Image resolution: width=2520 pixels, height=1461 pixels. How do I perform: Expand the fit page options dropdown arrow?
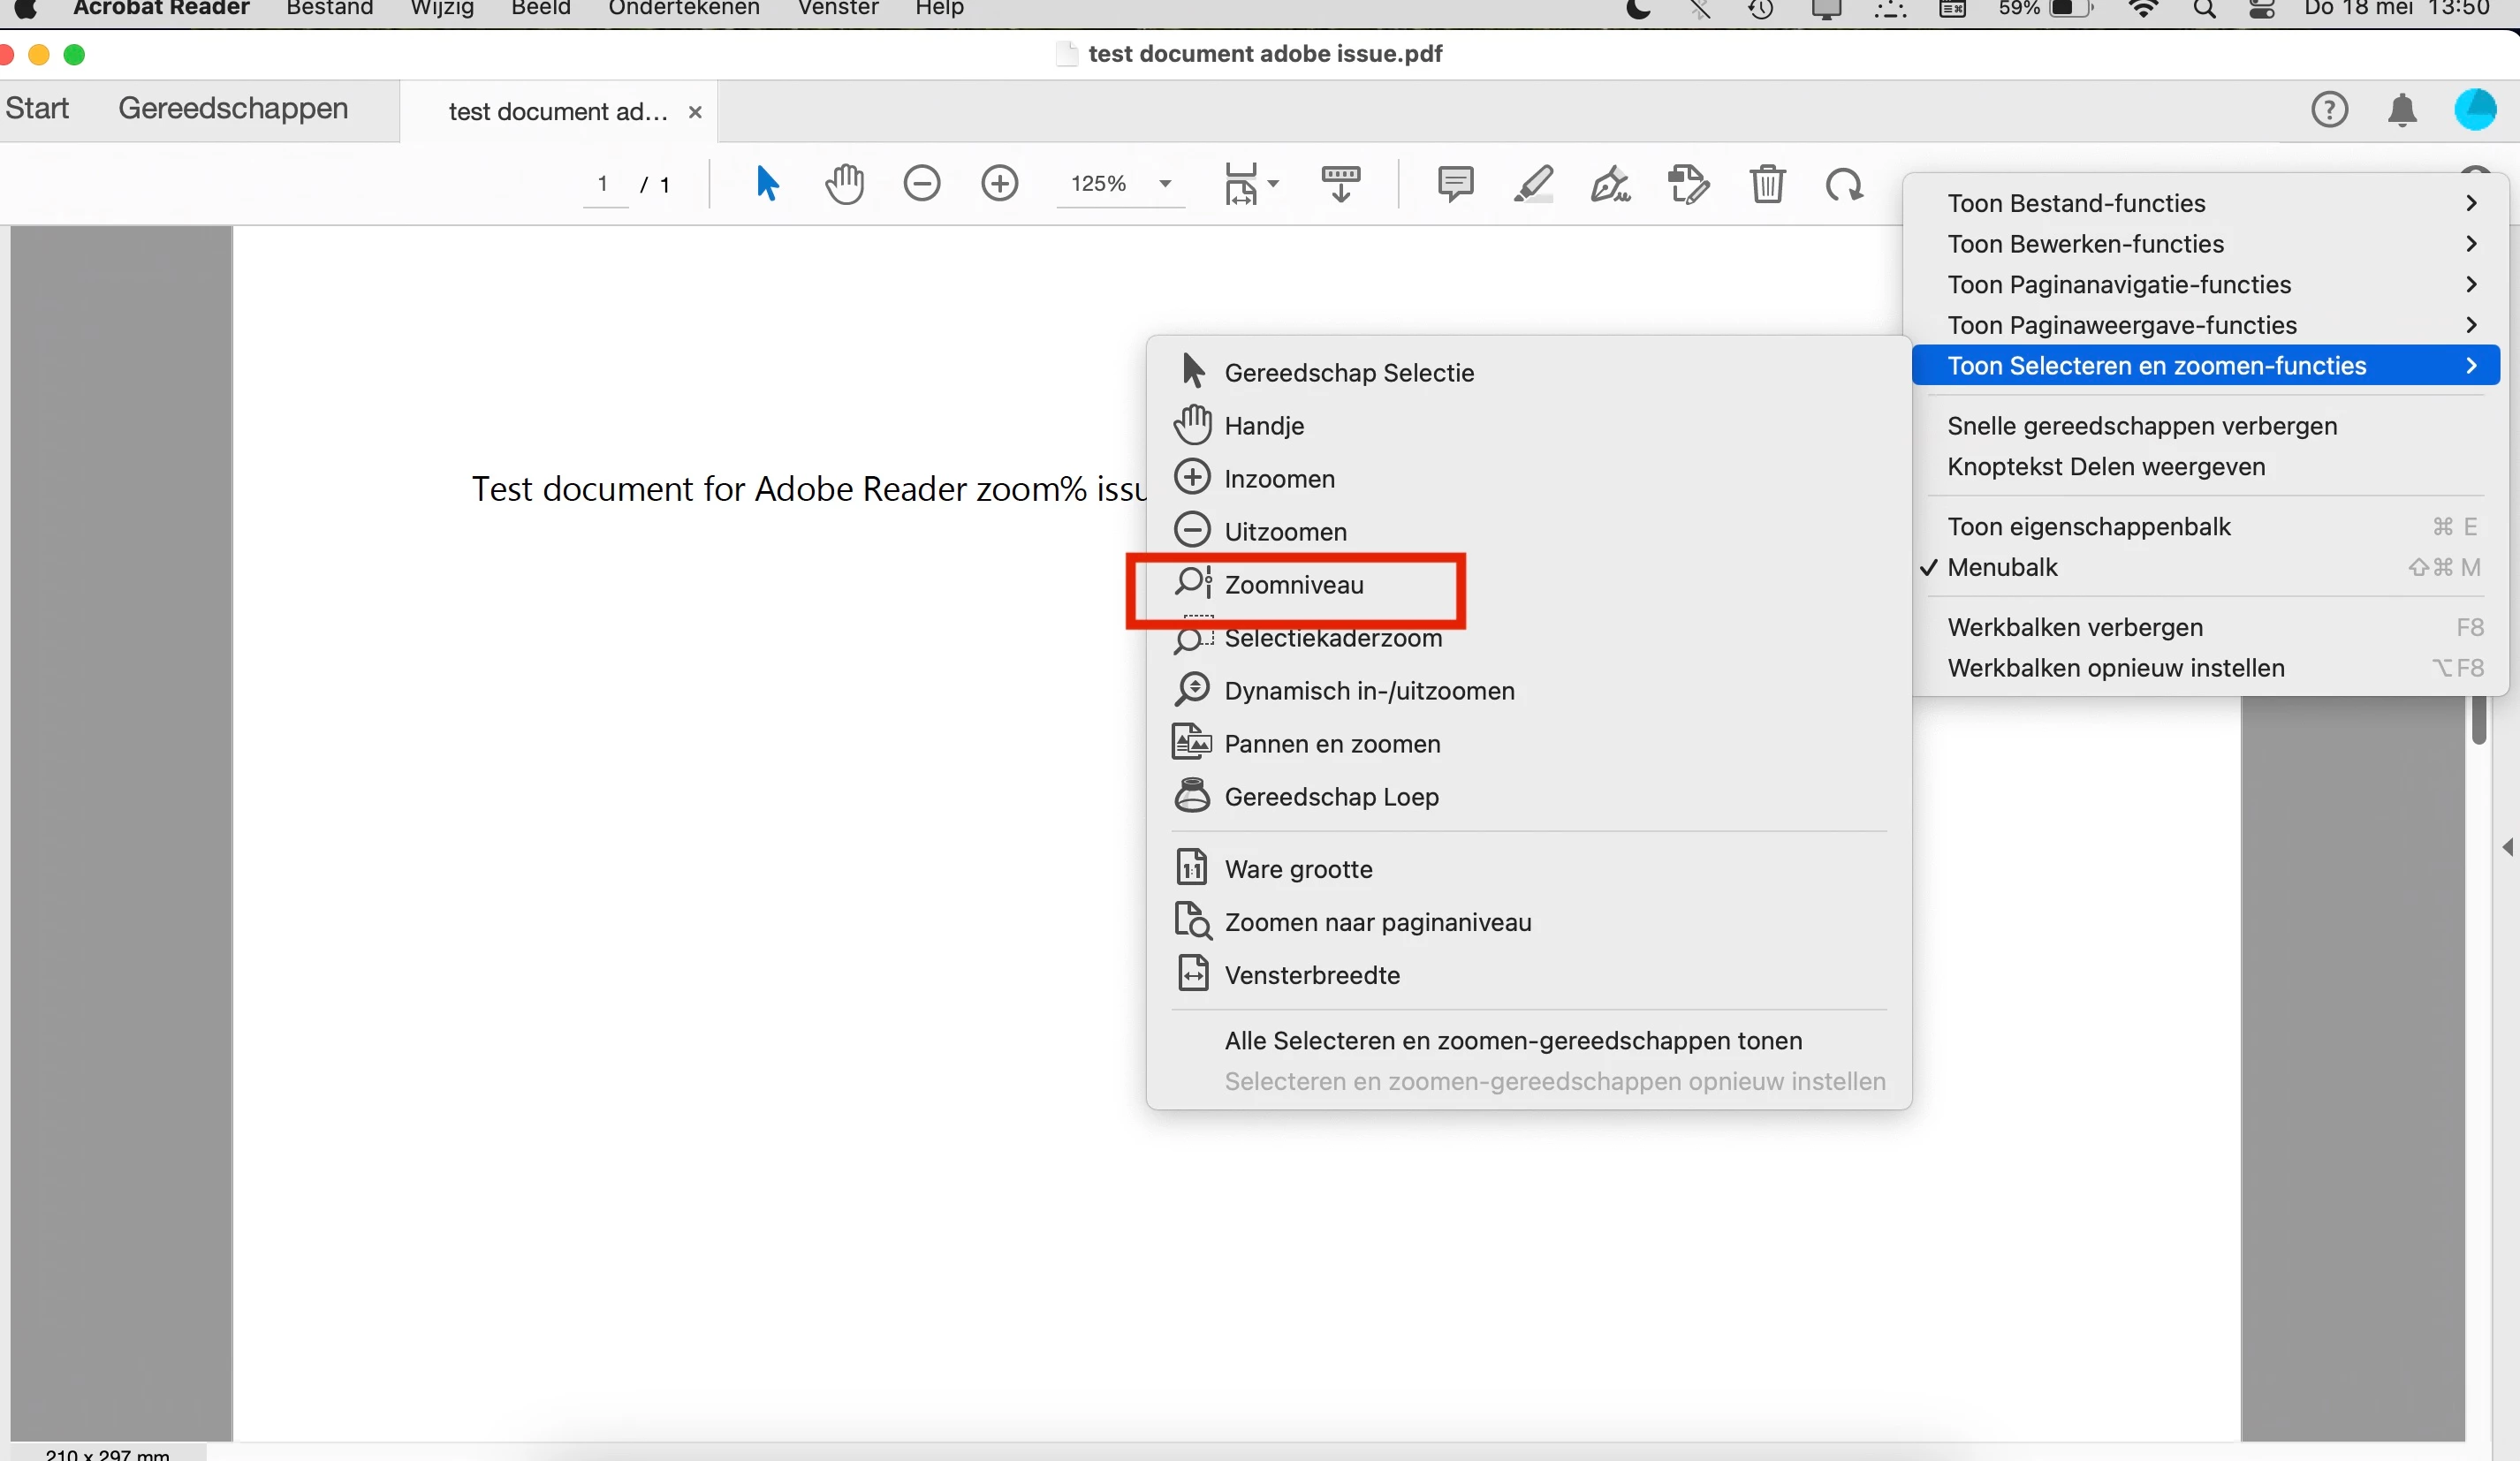pyautogui.click(x=1273, y=184)
